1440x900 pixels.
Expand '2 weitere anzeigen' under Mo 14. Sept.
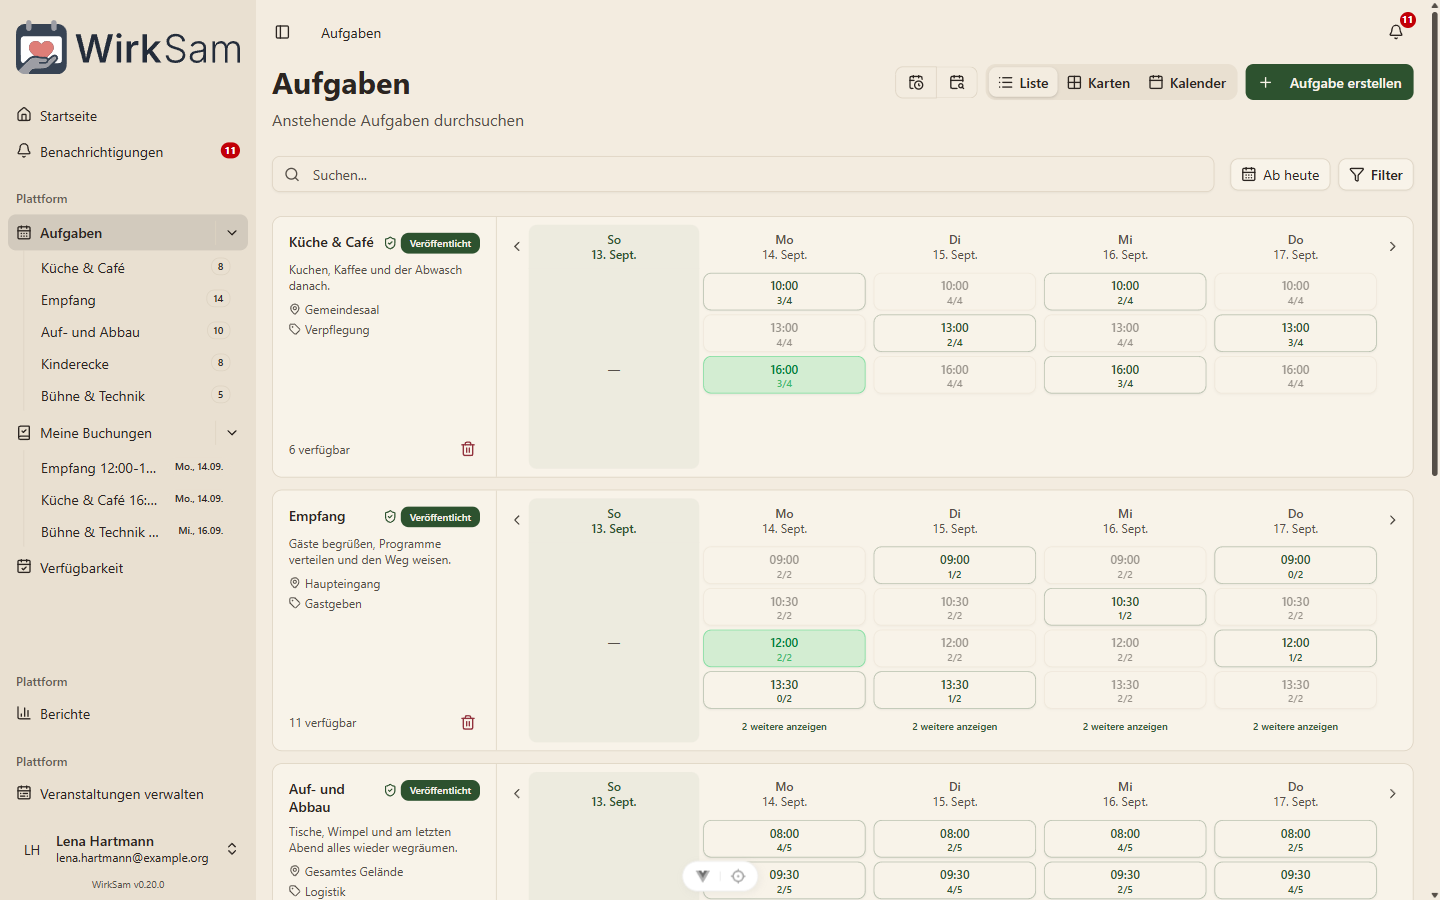784,727
